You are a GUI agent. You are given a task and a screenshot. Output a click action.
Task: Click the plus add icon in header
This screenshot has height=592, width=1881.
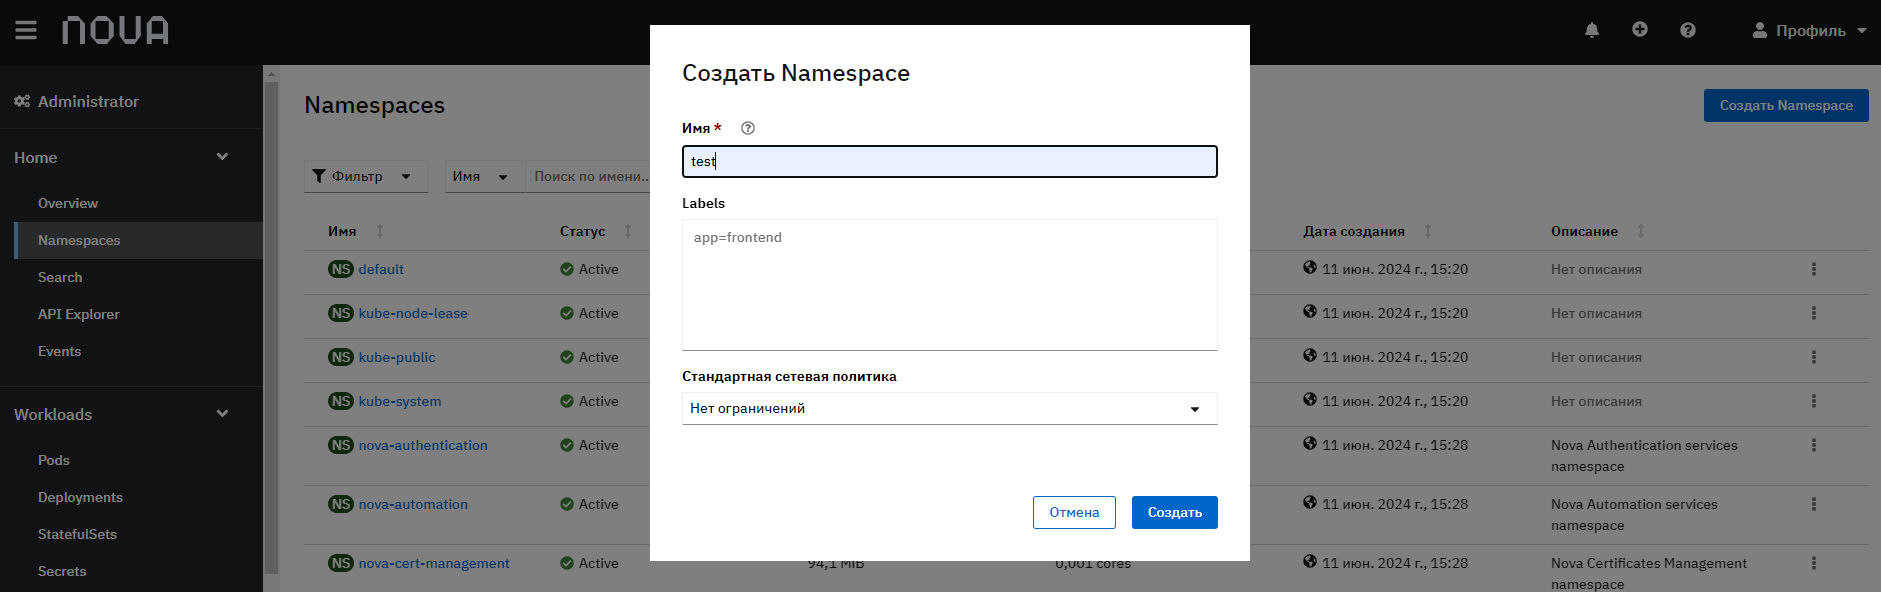[1640, 30]
